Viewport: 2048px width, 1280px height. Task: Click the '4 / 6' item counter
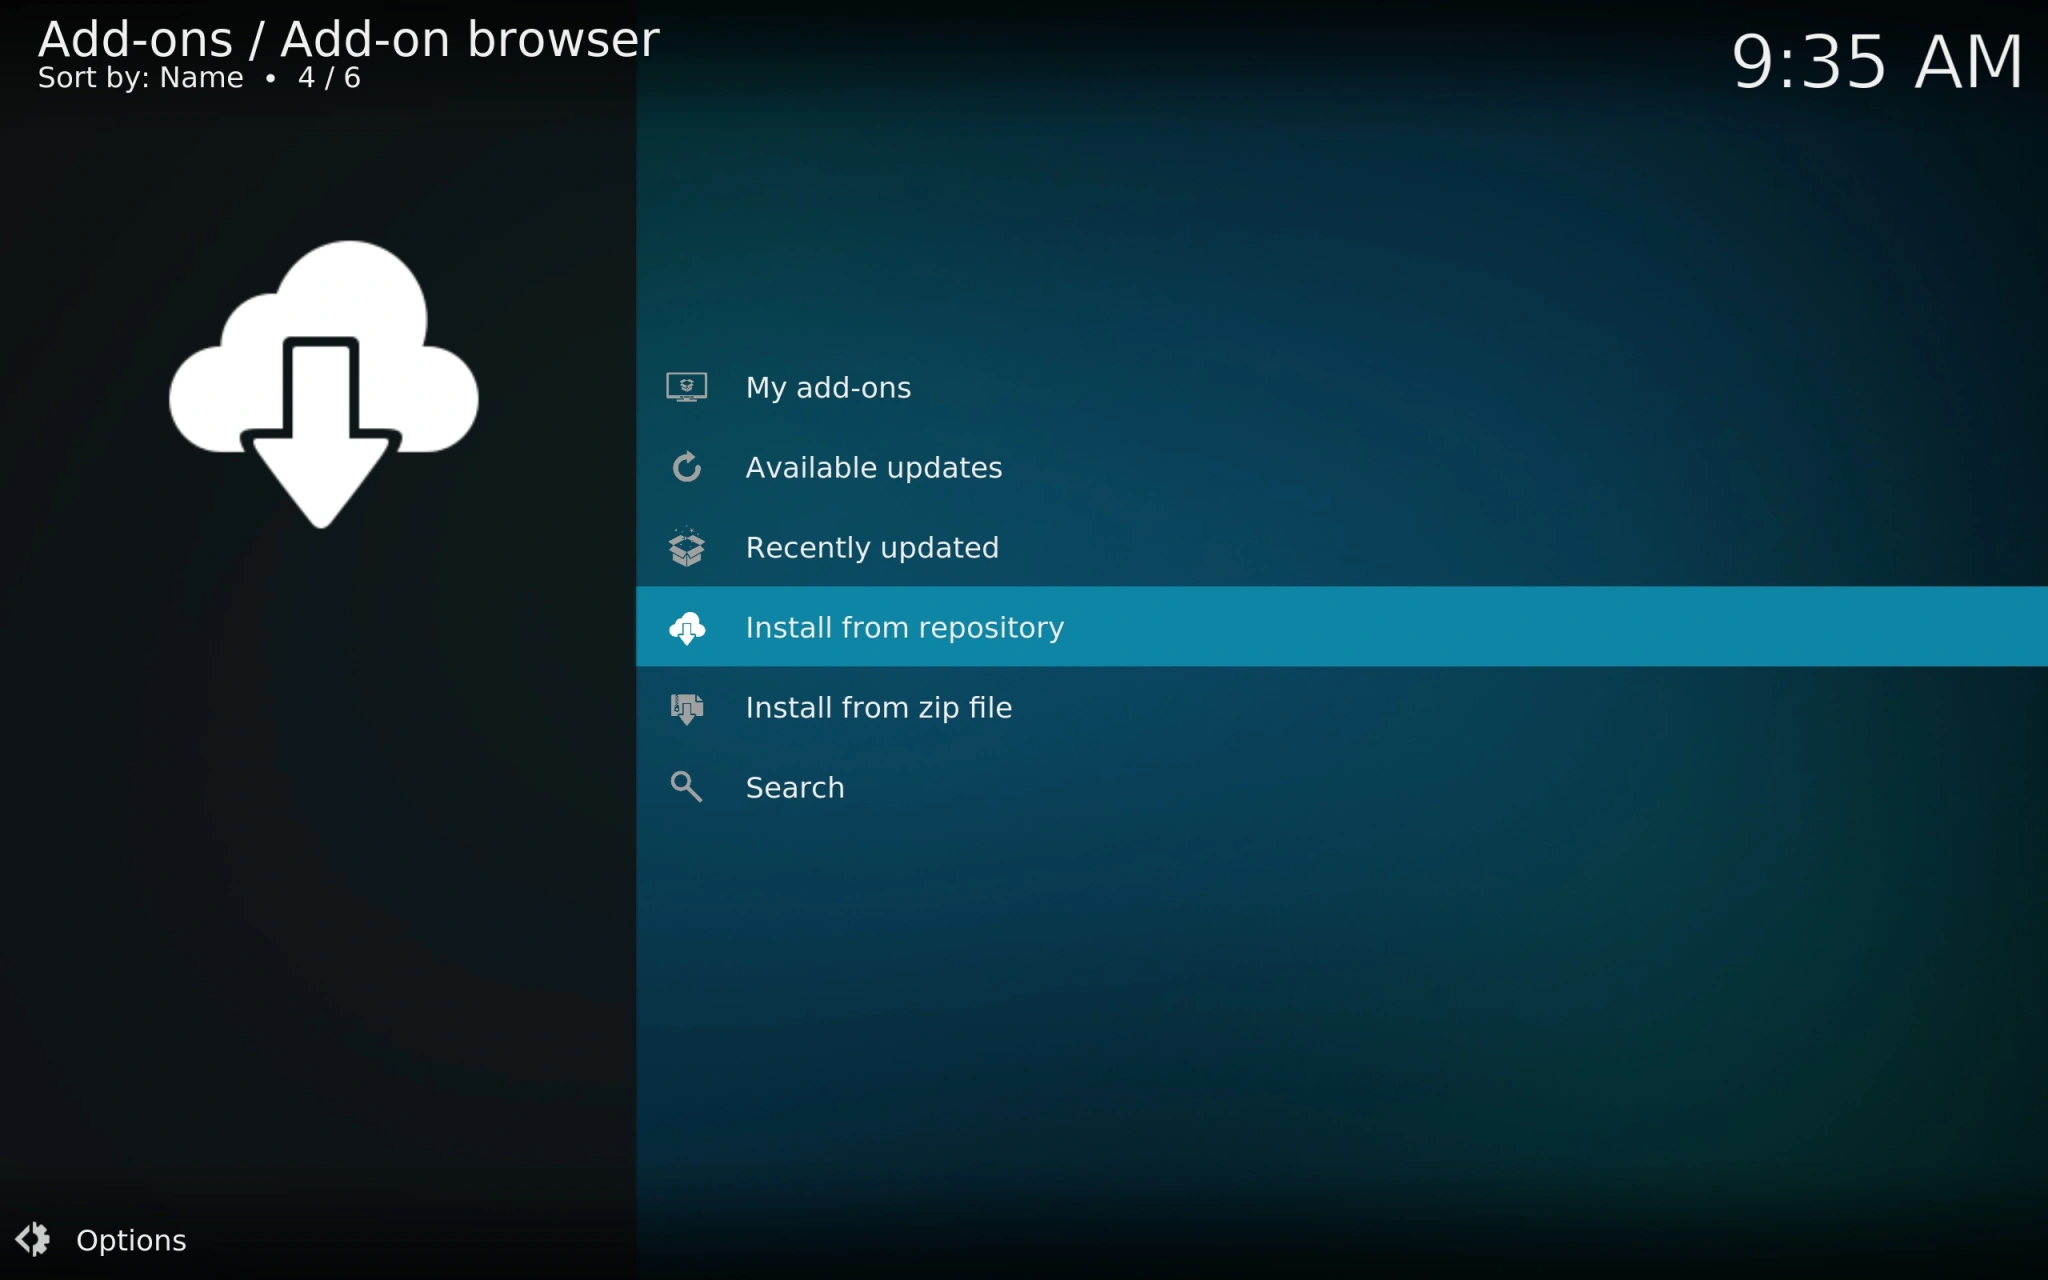tap(329, 78)
